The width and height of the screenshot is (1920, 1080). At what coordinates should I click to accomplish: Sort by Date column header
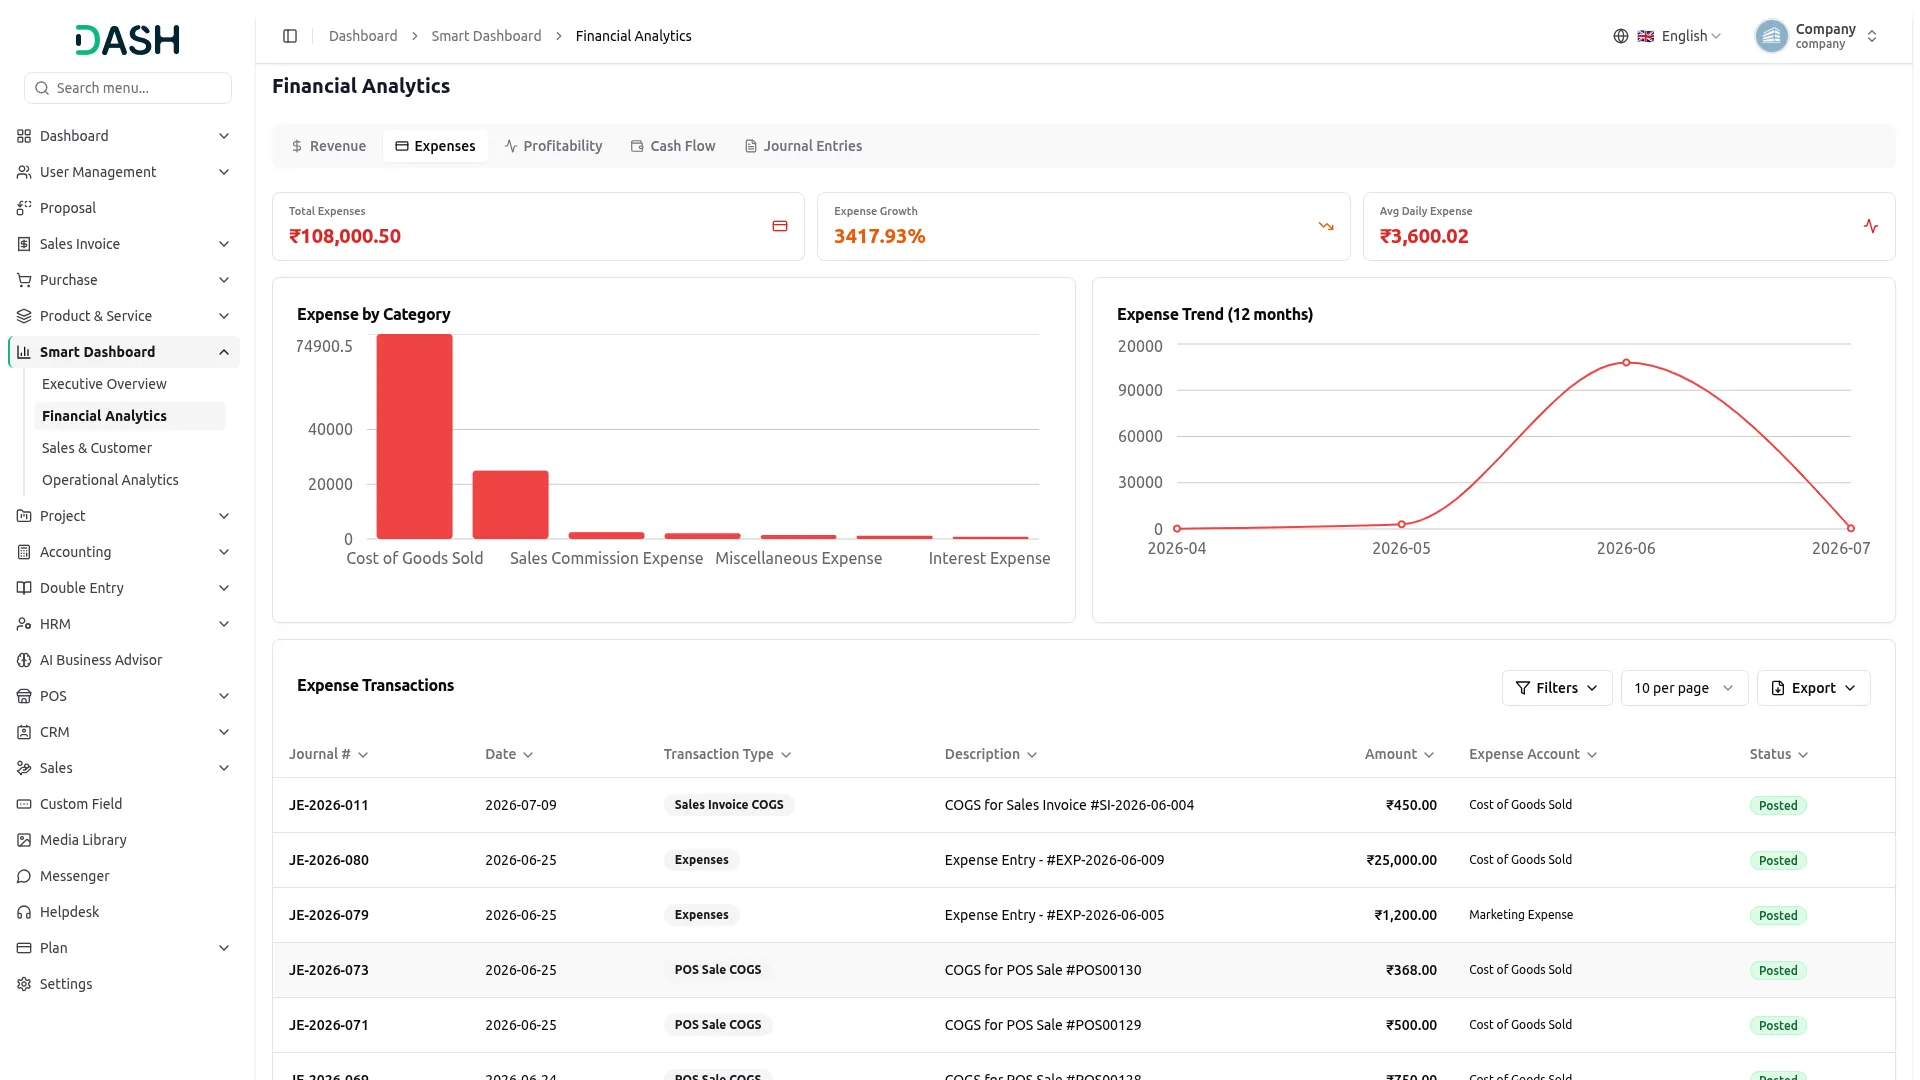509,754
